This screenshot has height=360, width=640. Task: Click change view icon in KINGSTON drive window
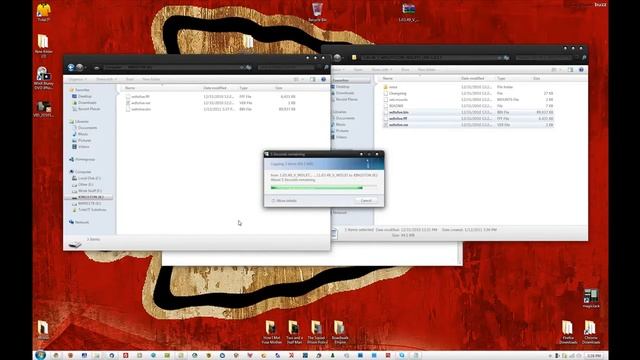296,79
